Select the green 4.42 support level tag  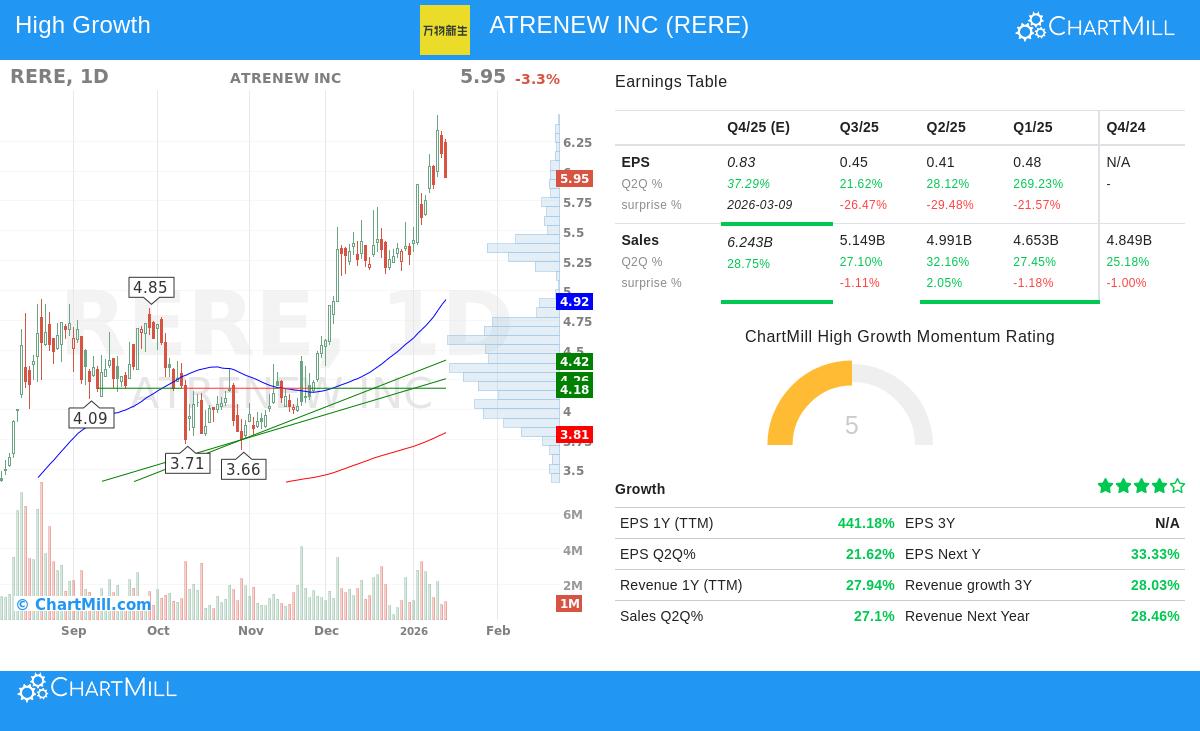pyautogui.click(x=574, y=362)
